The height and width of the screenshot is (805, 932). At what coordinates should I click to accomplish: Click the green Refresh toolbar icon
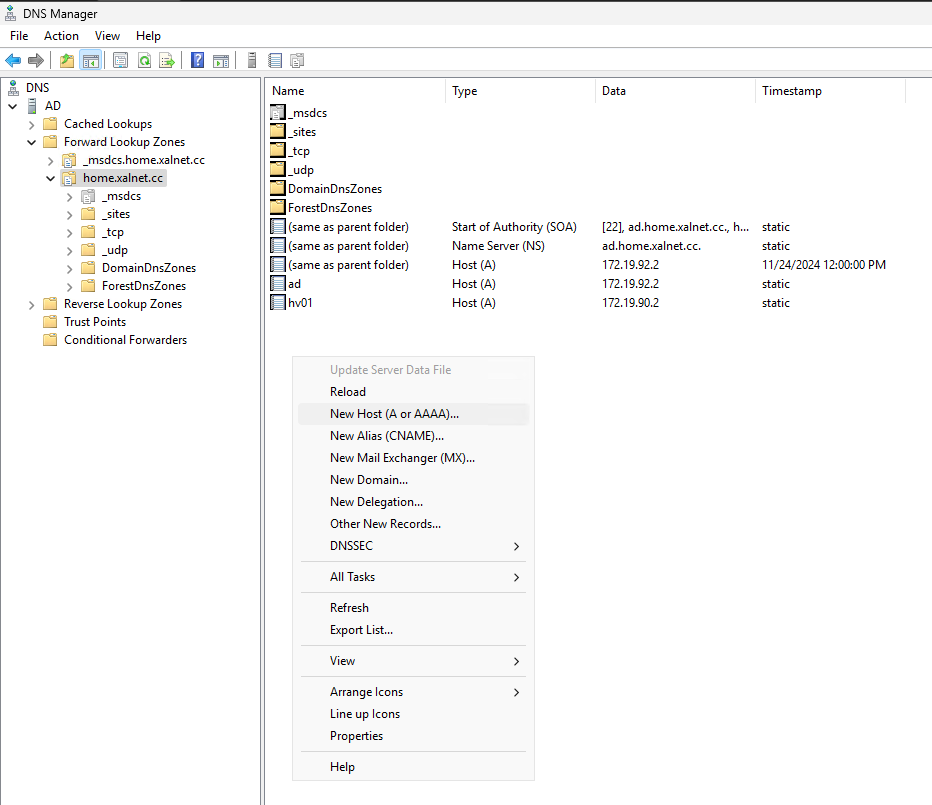tap(144, 61)
